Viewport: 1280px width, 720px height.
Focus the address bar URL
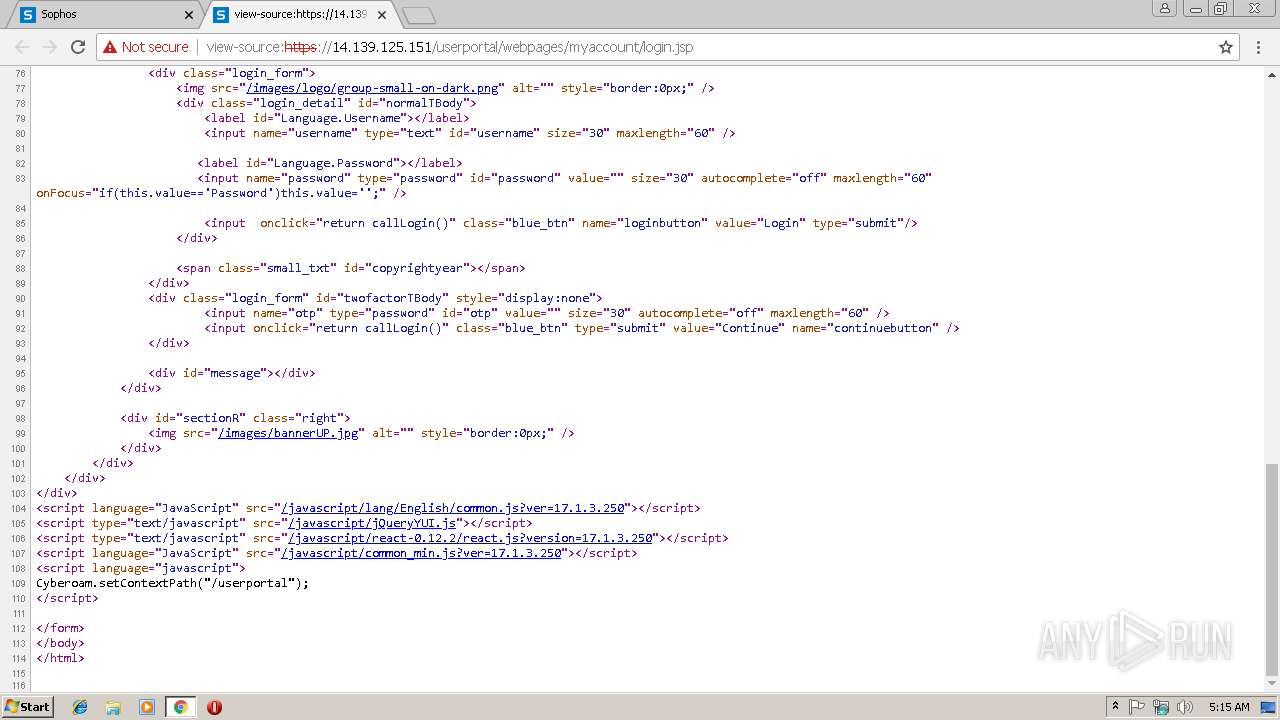pyautogui.click(x=450, y=47)
